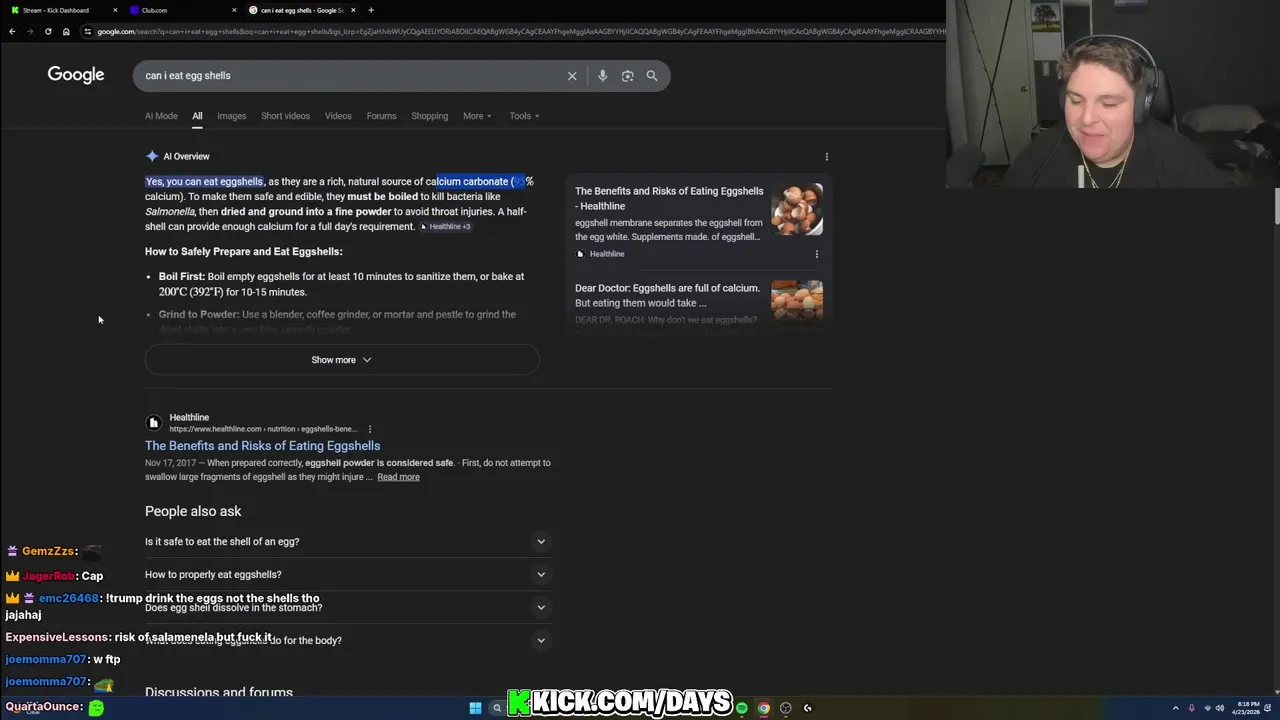Click the browser home icon
Viewport: 1280px width, 720px height.
point(66,31)
